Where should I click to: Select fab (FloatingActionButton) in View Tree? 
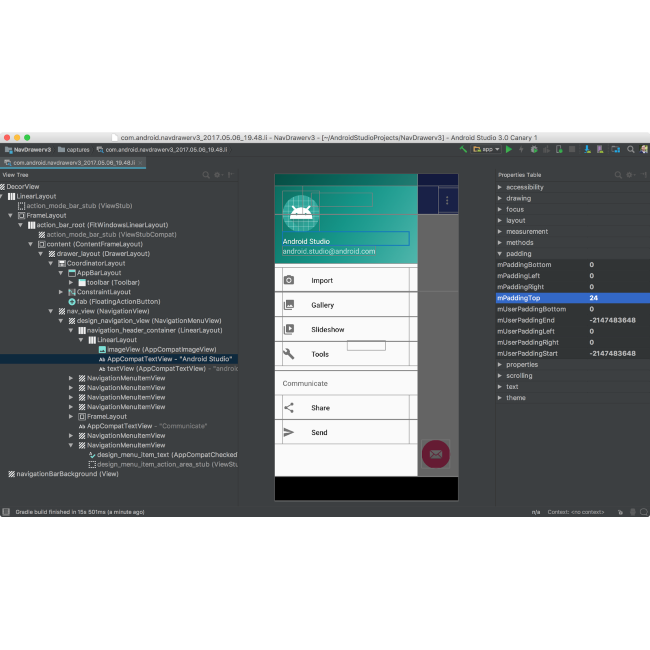[x=114, y=302]
